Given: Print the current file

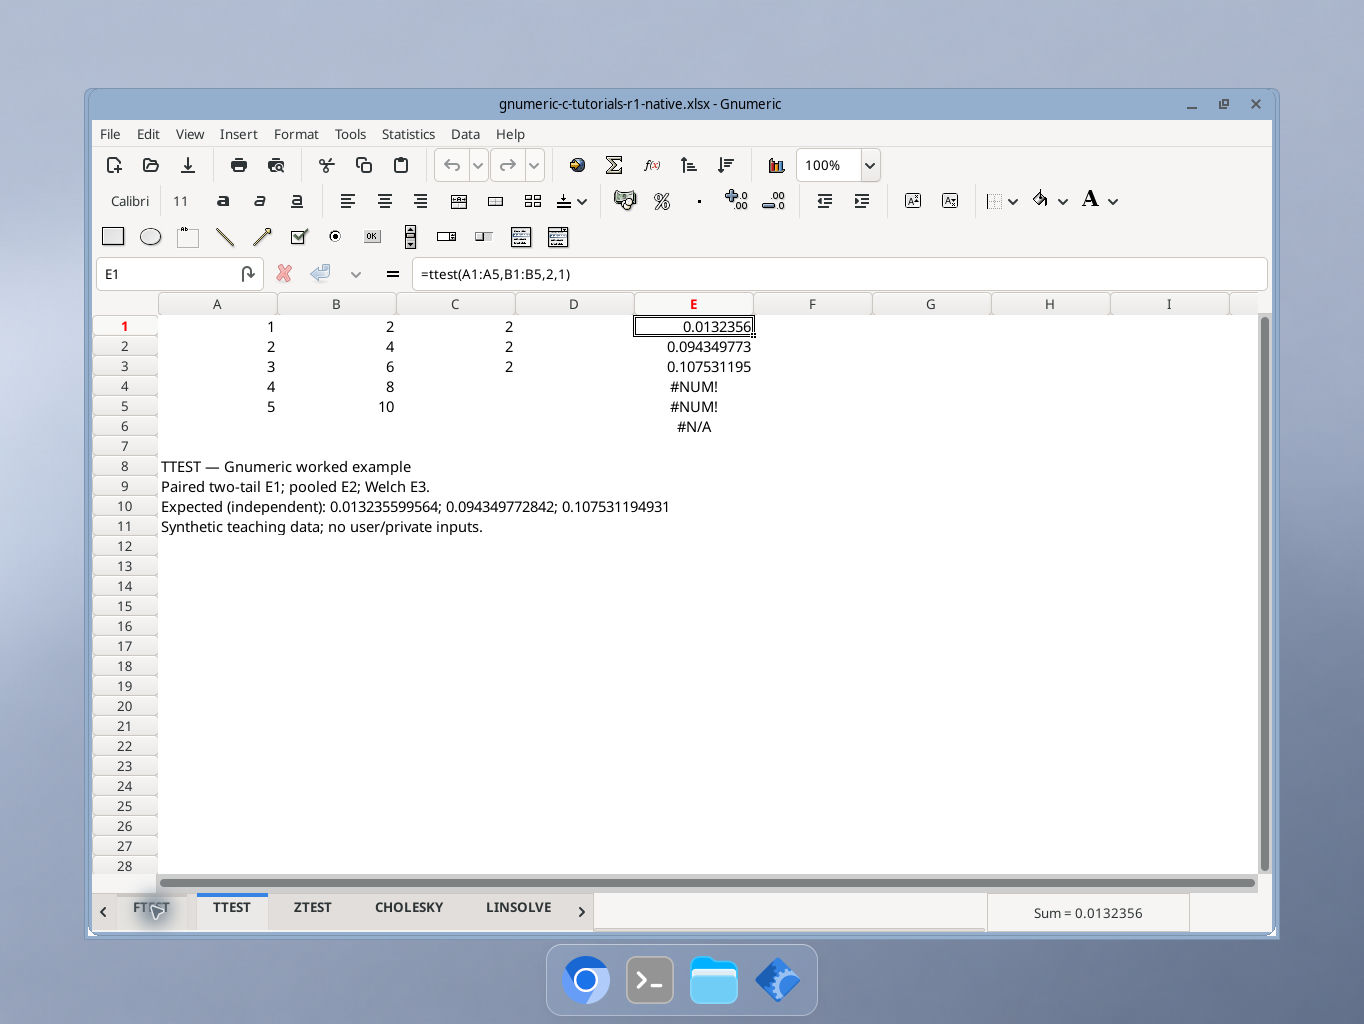Looking at the screenshot, I should pyautogui.click(x=239, y=165).
